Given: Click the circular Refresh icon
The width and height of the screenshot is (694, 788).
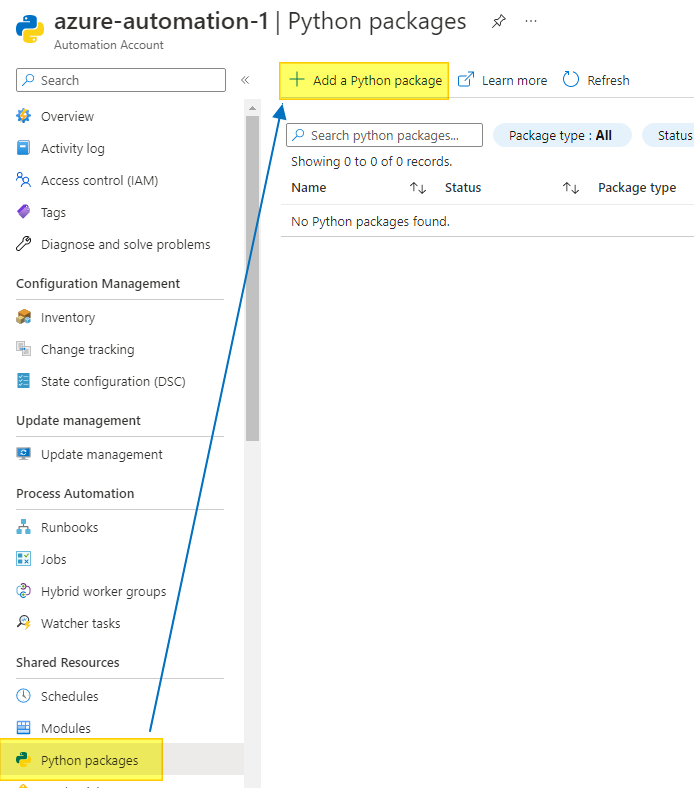Looking at the screenshot, I should pyautogui.click(x=571, y=79).
